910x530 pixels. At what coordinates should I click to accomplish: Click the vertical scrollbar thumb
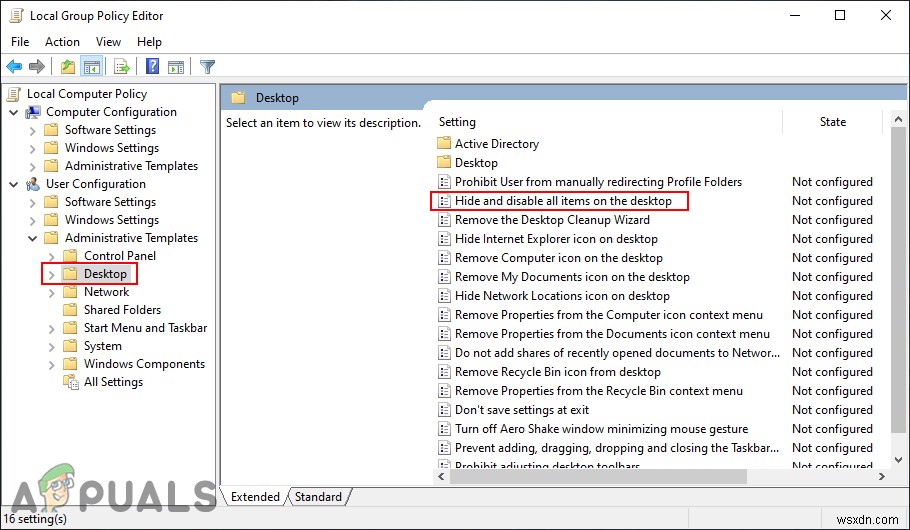tap(898, 280)
